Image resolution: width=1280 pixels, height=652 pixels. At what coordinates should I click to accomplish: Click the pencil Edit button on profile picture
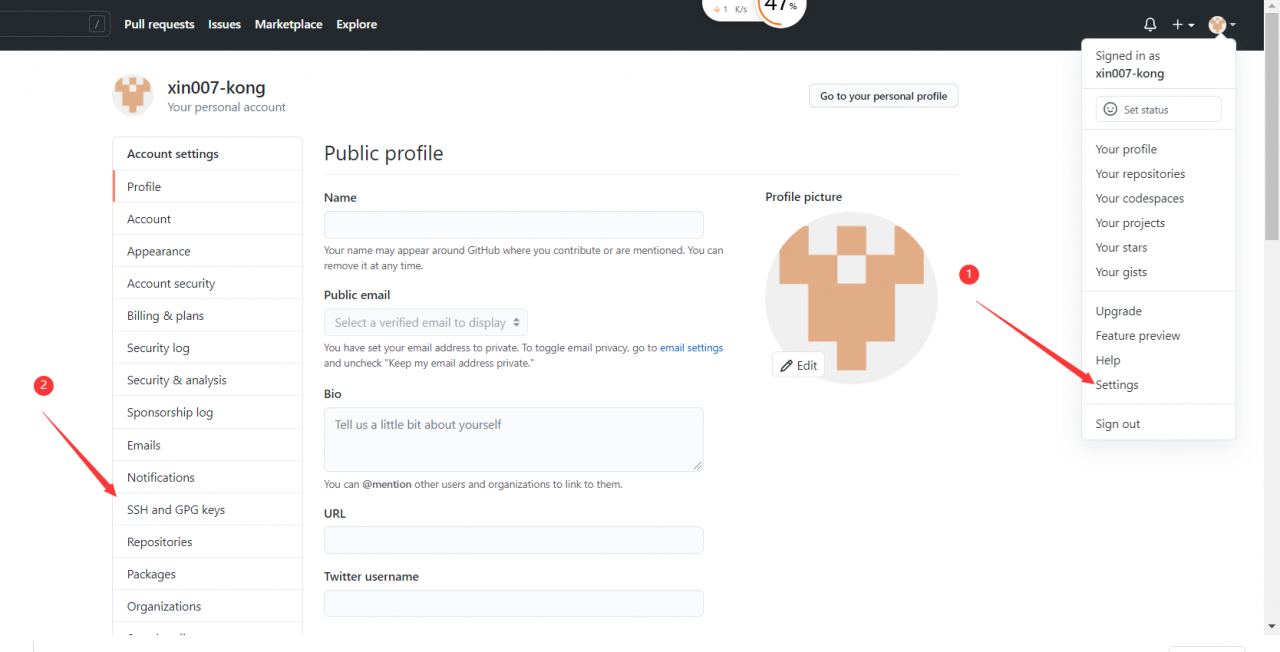pyautogui.click(x=799, y=365)
